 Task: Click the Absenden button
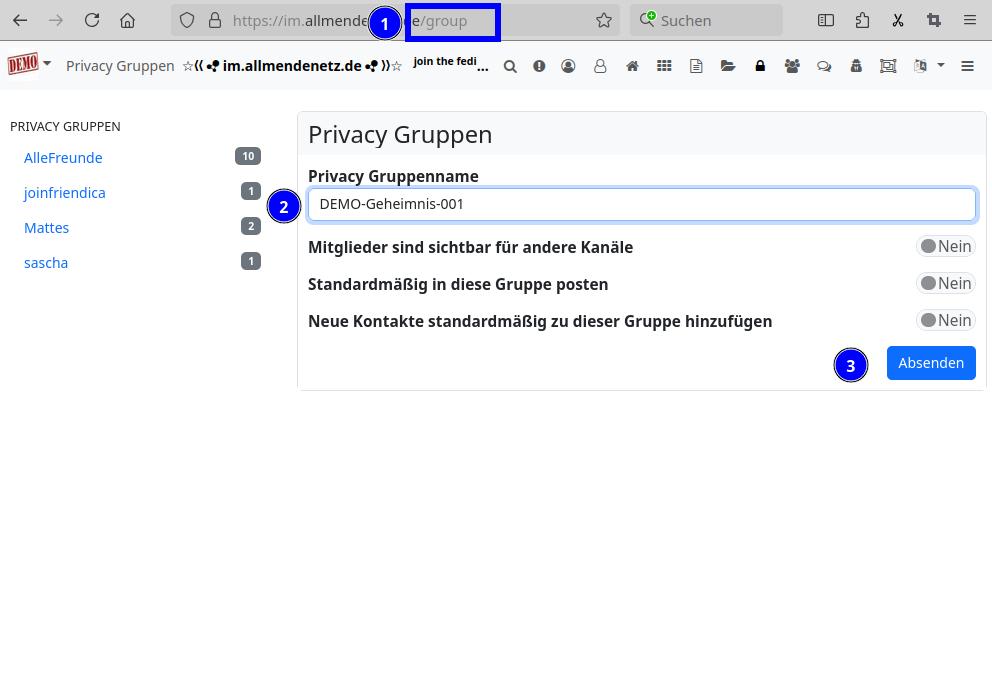(x=930, y=363)
